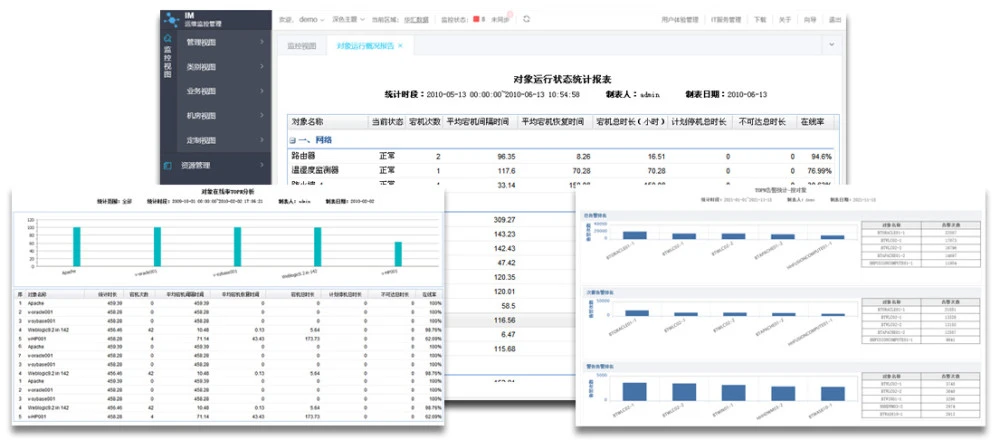Open 机房视图 in the sidebar menu

pos(201,115)
